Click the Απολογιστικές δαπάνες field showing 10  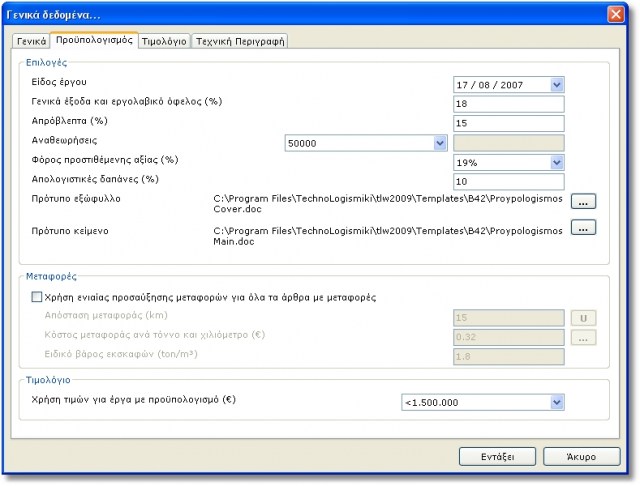[509, 181]
